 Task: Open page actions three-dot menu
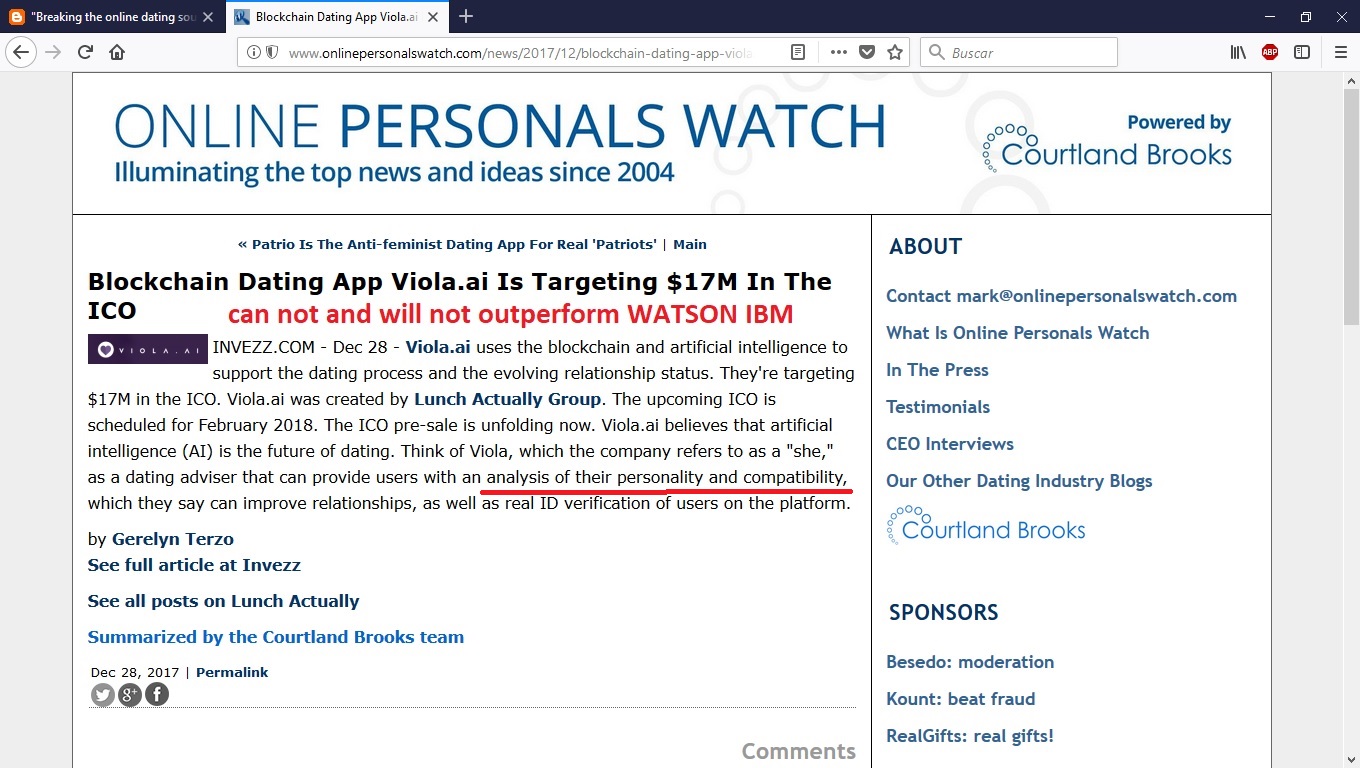point(839,52)
